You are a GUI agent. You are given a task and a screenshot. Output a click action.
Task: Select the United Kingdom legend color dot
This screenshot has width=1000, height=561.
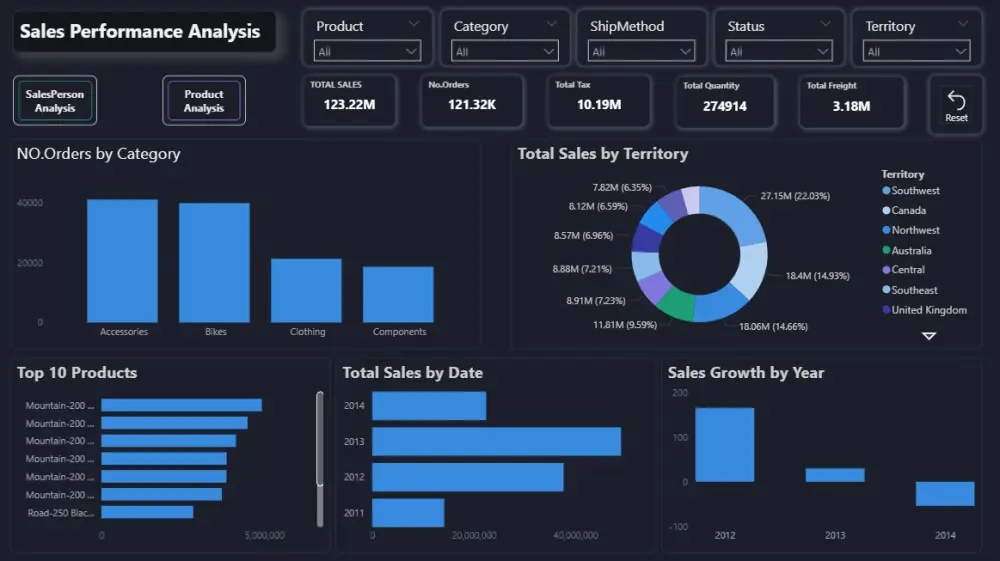click(886, 309)
